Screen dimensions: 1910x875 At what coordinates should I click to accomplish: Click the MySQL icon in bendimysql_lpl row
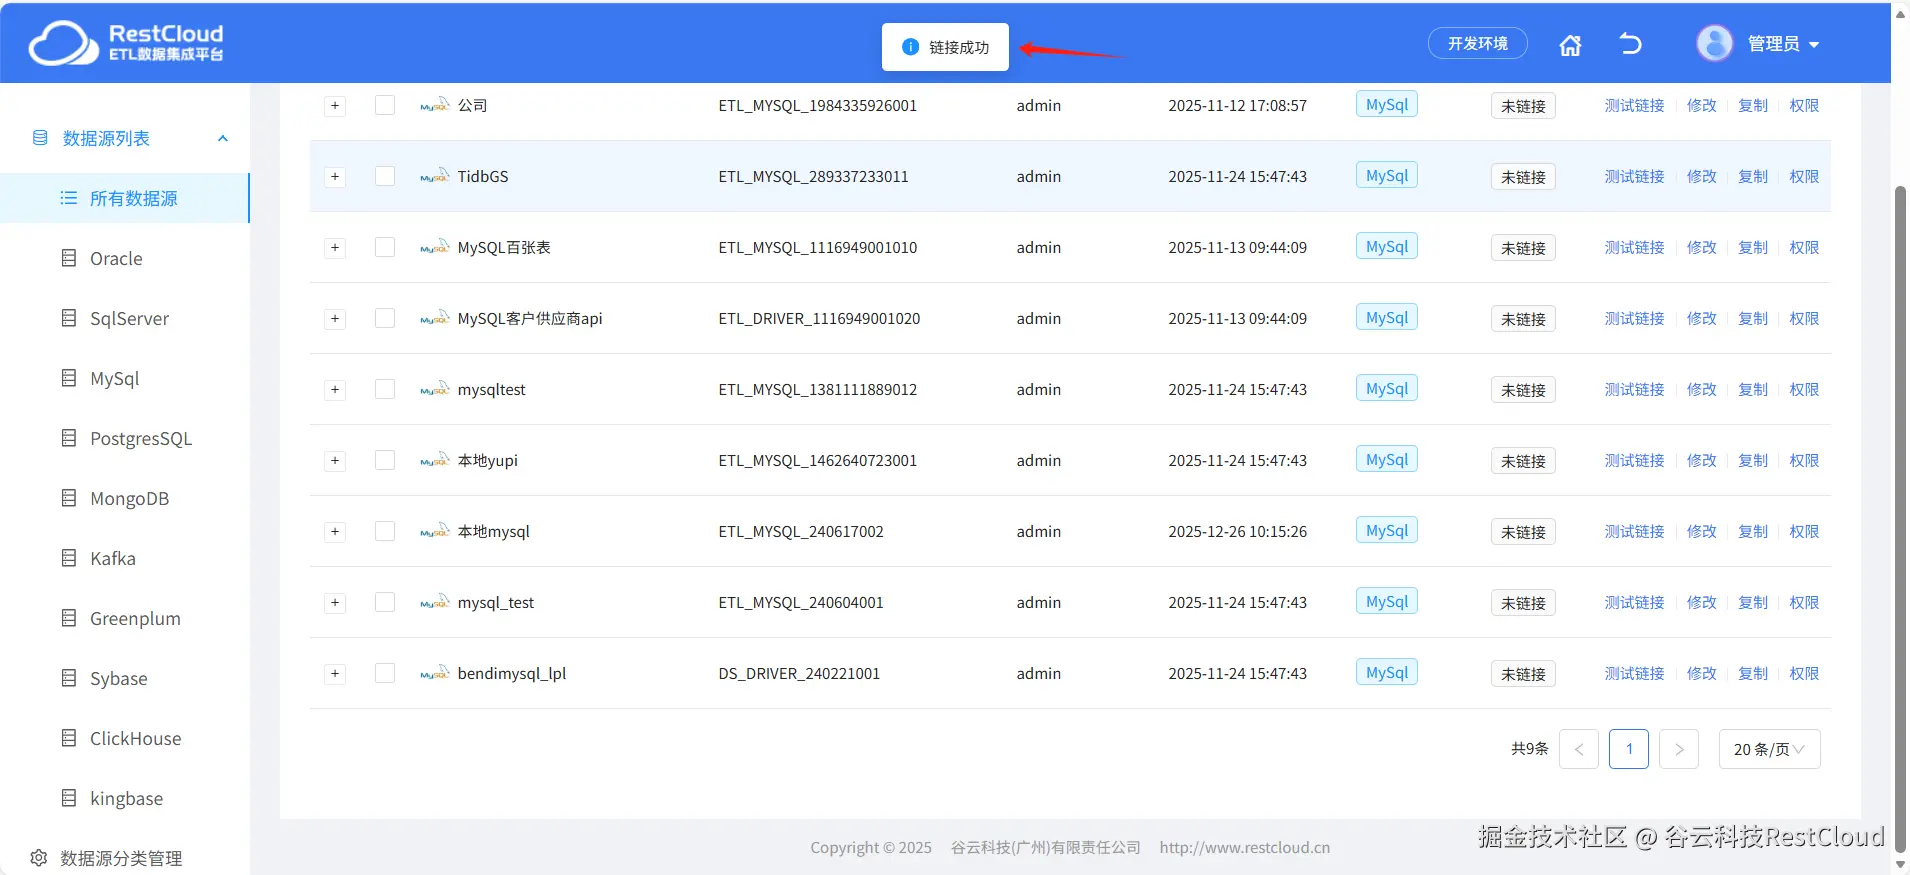pyautogui.click(x=435, y=673)
